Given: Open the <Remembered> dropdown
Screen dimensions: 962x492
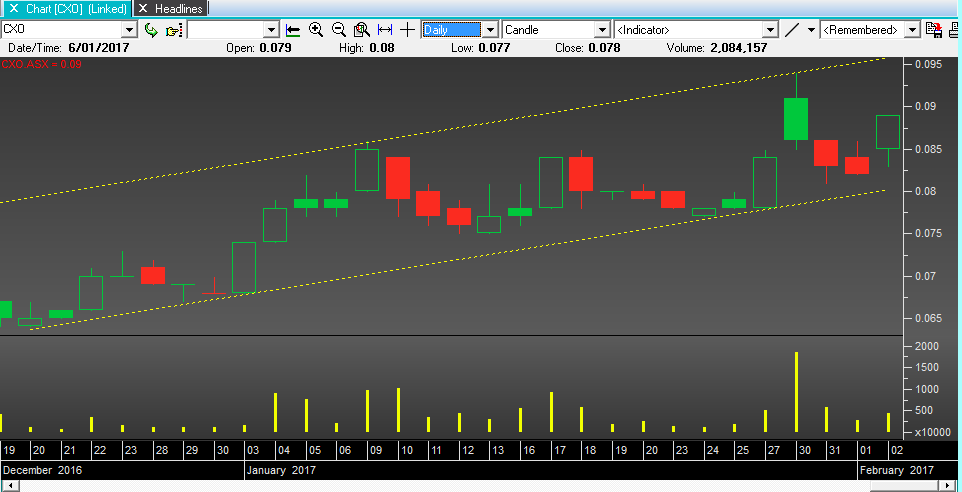Looking at the screenshot, I should [x=913, y=29].
